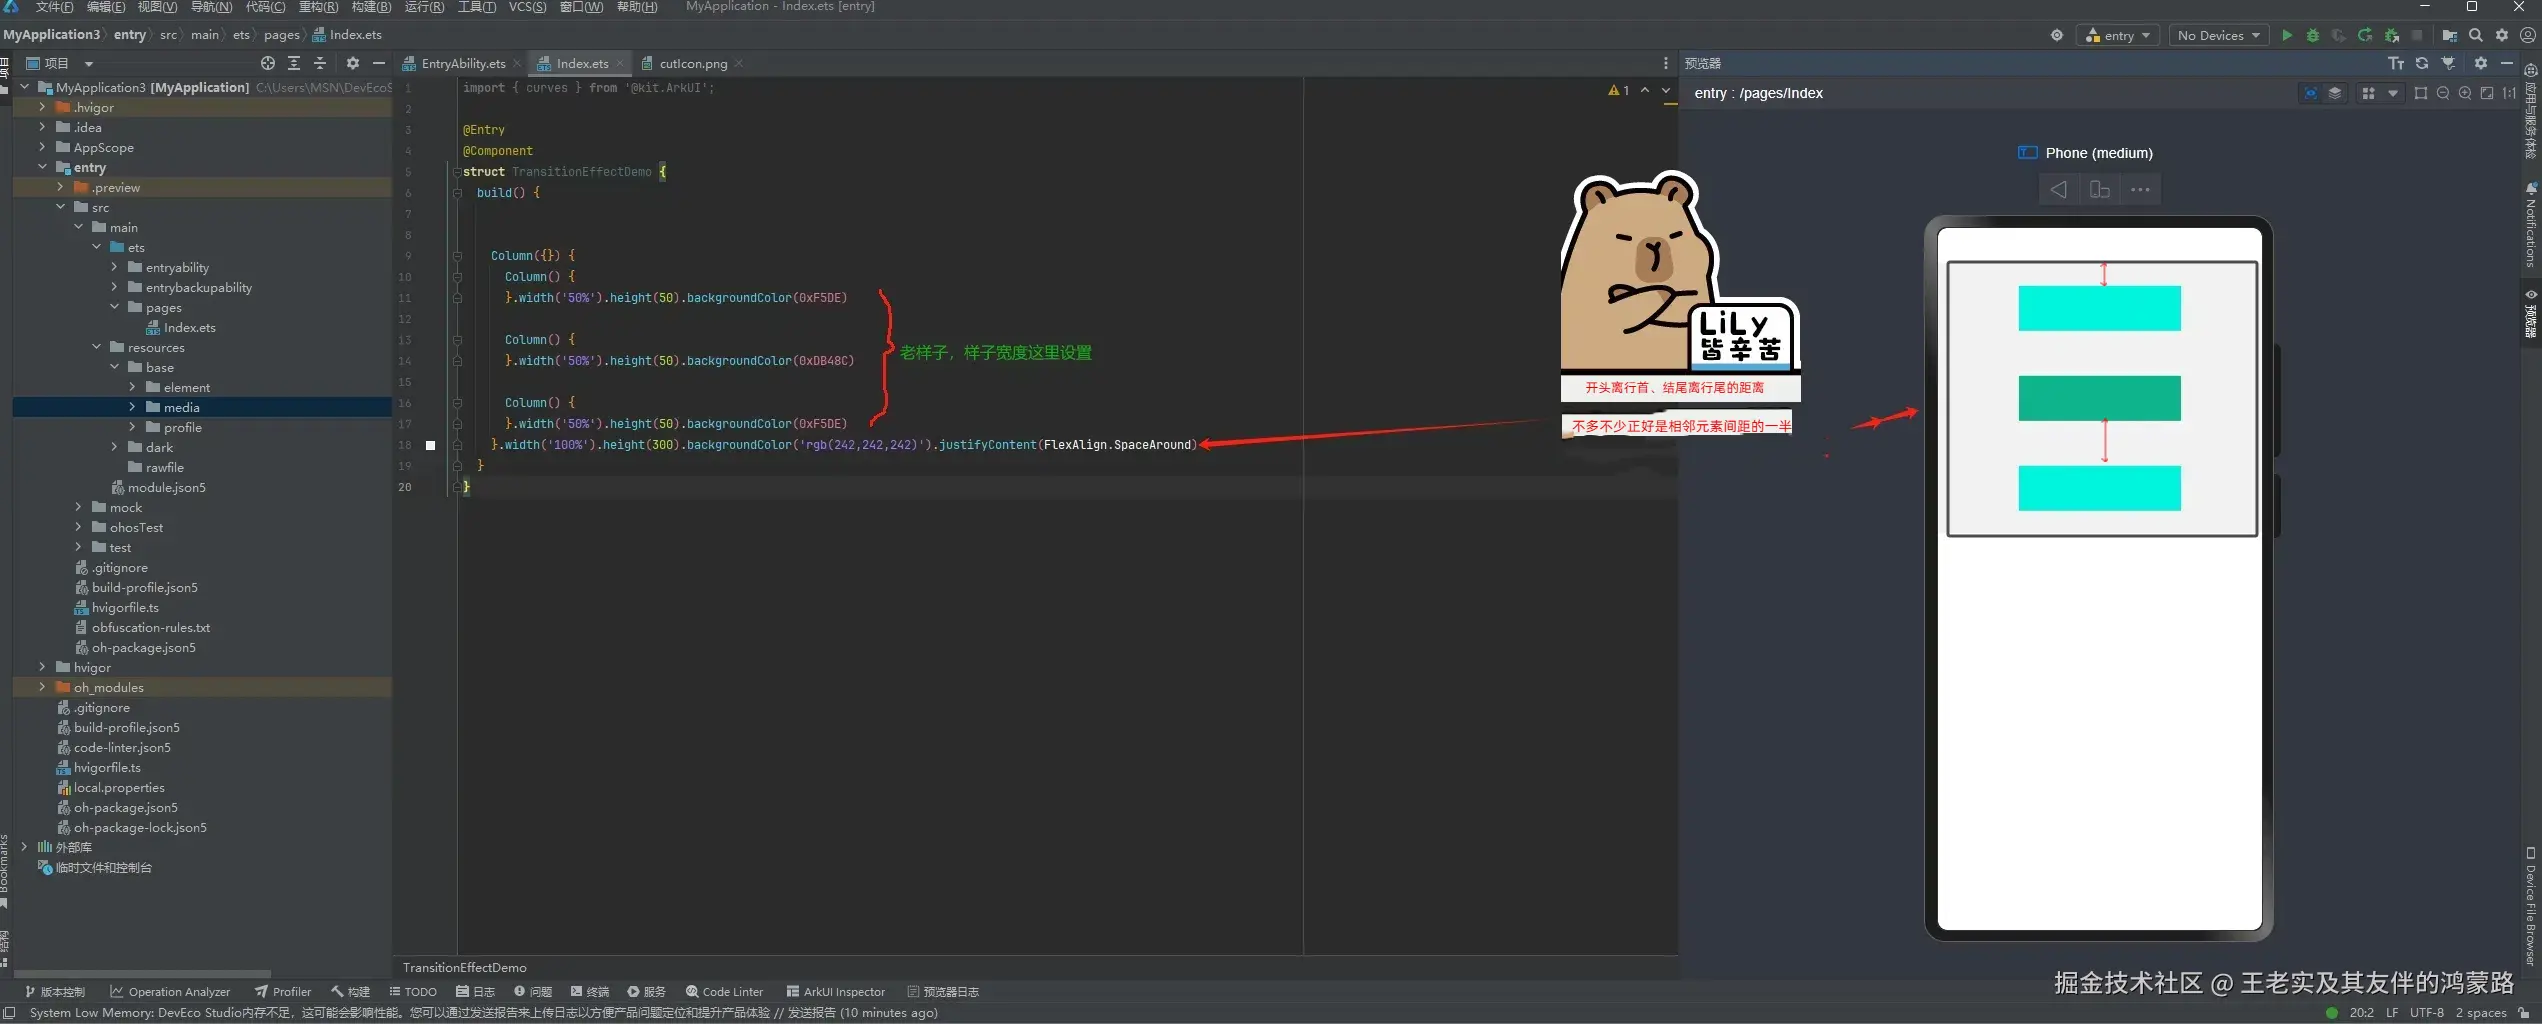Screen dimensions: 2542x1024
Task: Open the user account avatar icon
Action: tap(2527, 35)
